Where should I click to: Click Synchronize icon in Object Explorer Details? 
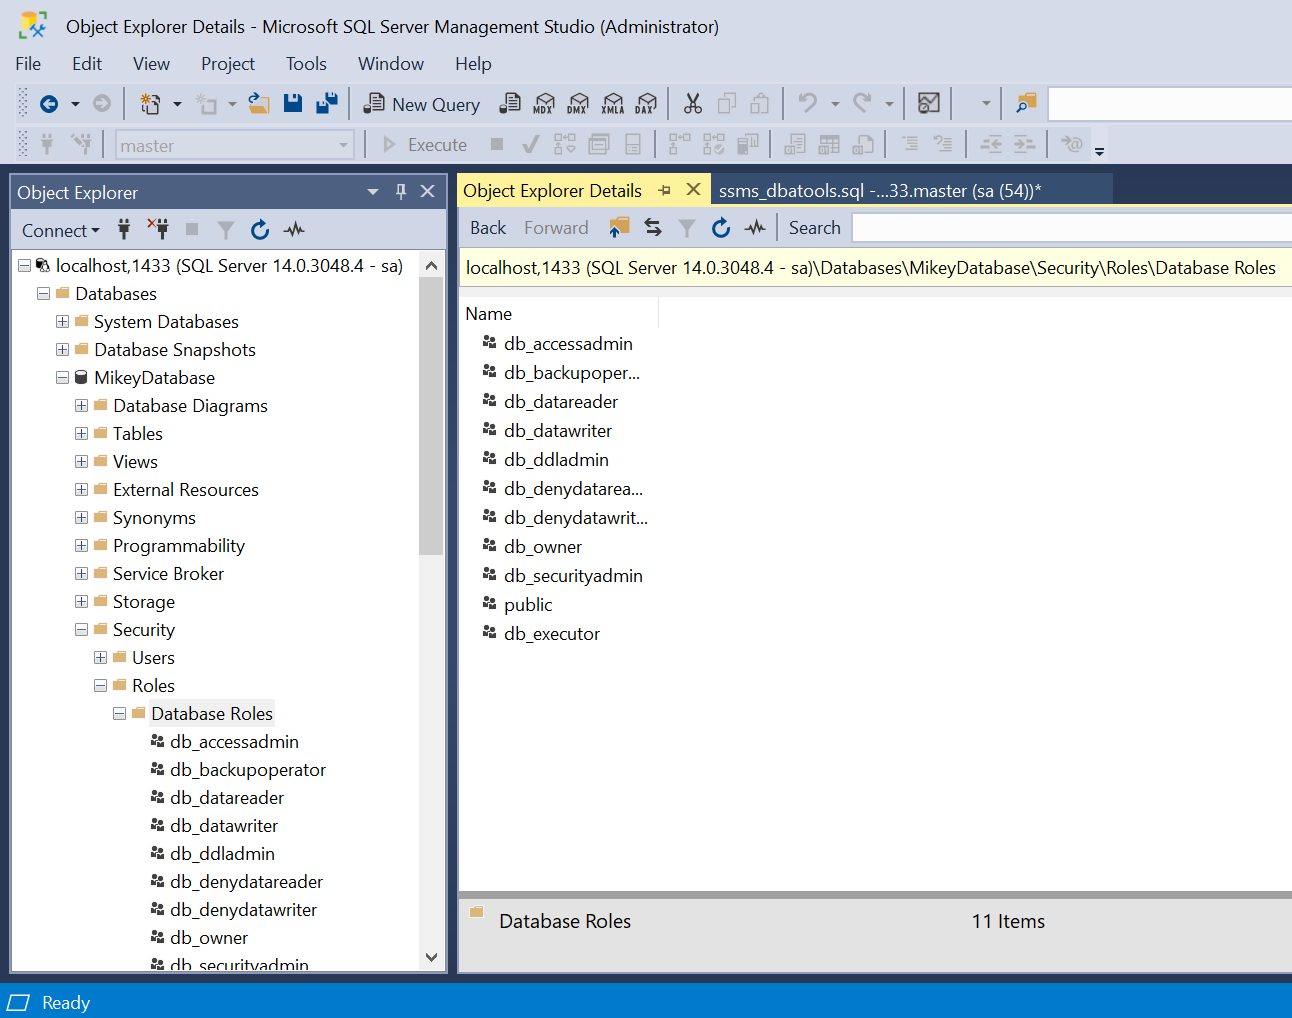653,228
